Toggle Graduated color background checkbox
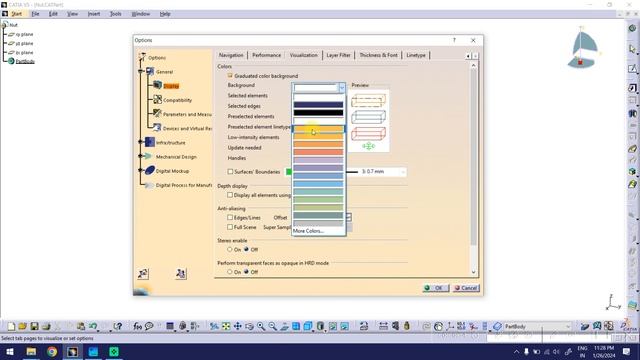Image resolution: width=640 pixels, height=360 pixels. point(230,76)
